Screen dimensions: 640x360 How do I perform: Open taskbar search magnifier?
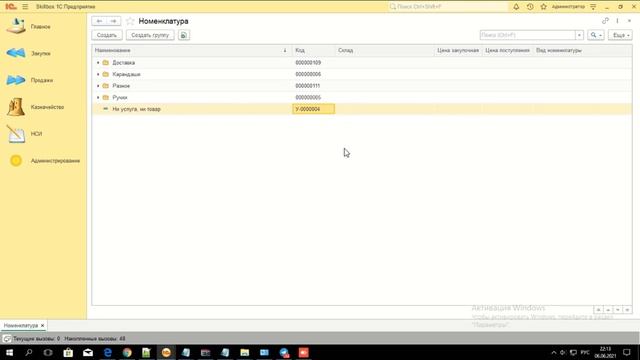(29, 353)
